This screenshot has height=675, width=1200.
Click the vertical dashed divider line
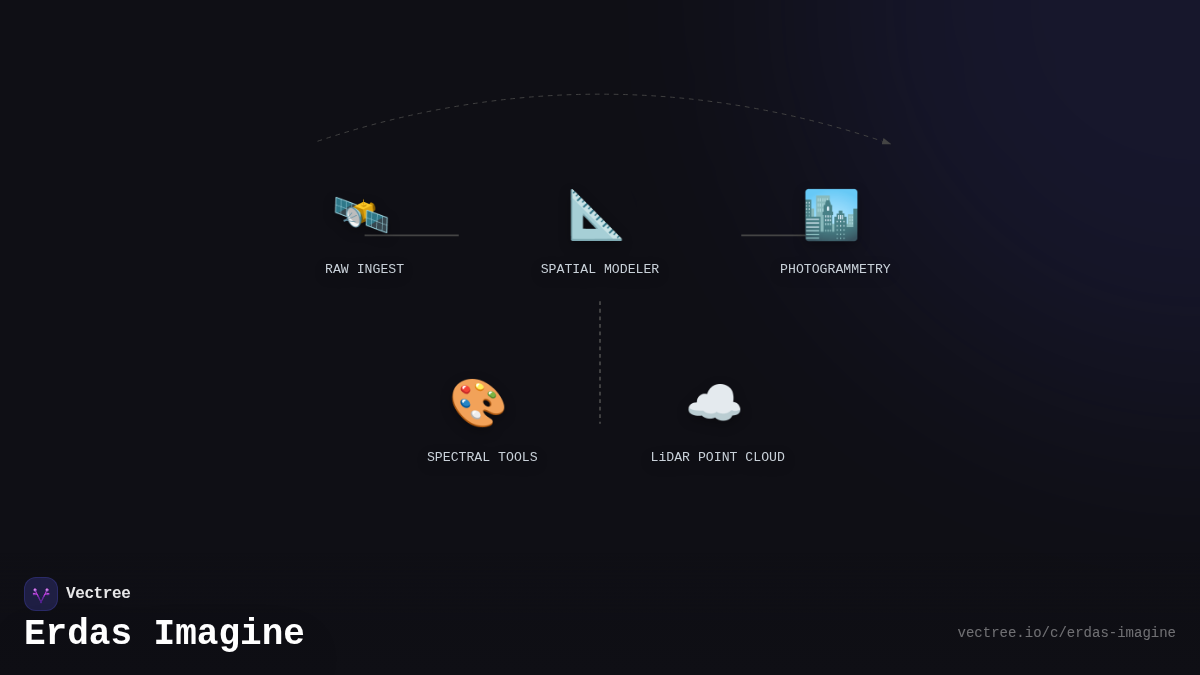(600, 362)
